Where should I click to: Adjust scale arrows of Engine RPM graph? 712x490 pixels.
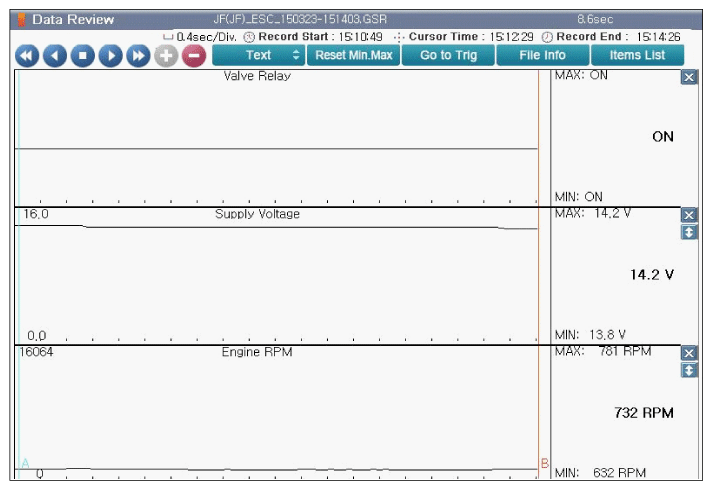point(689,371)
